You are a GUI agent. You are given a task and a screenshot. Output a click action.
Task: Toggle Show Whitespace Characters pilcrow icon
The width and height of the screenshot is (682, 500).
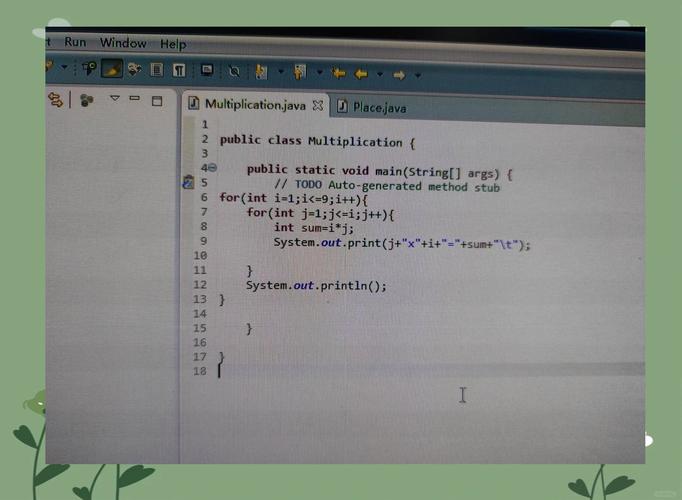179,70
